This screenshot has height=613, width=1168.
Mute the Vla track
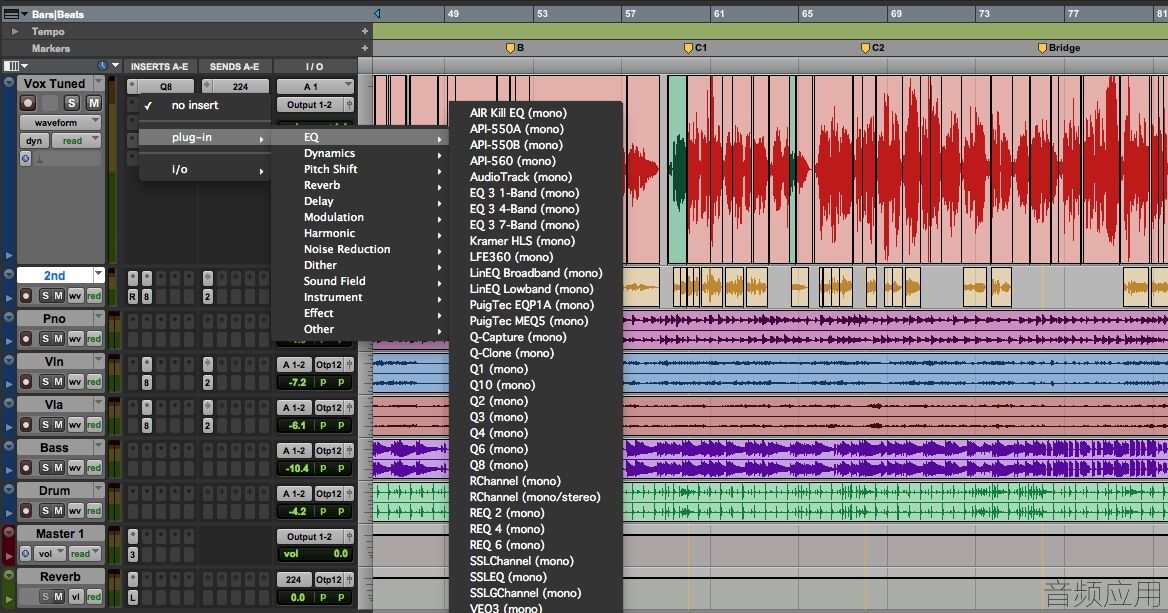(58, 425)
